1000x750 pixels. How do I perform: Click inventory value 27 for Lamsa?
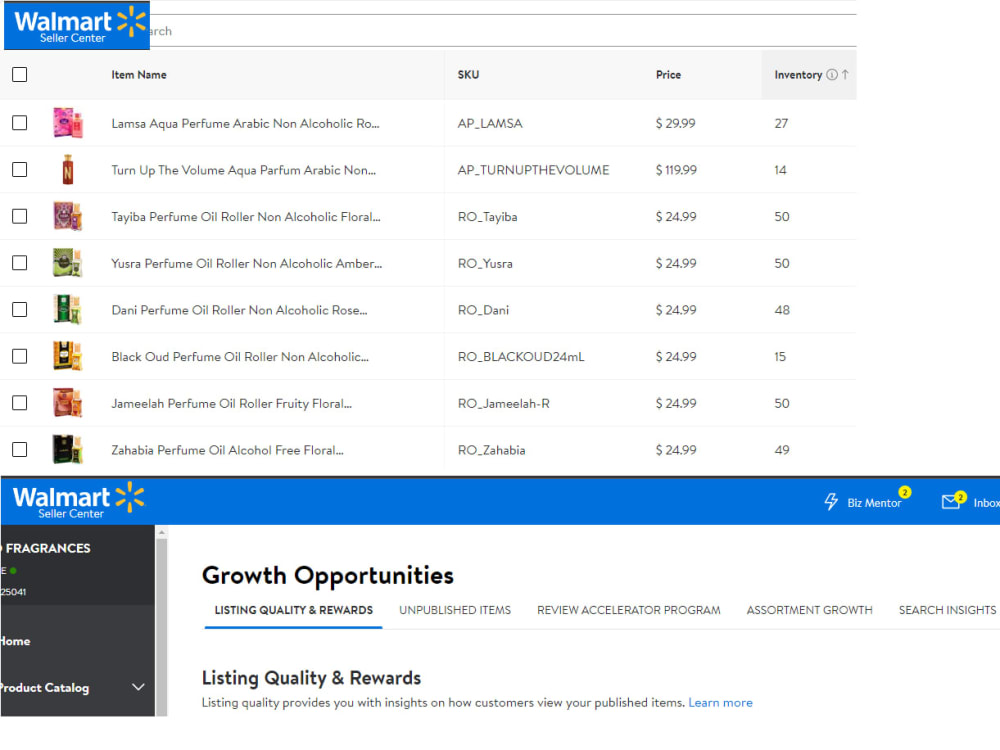[781, 123]
